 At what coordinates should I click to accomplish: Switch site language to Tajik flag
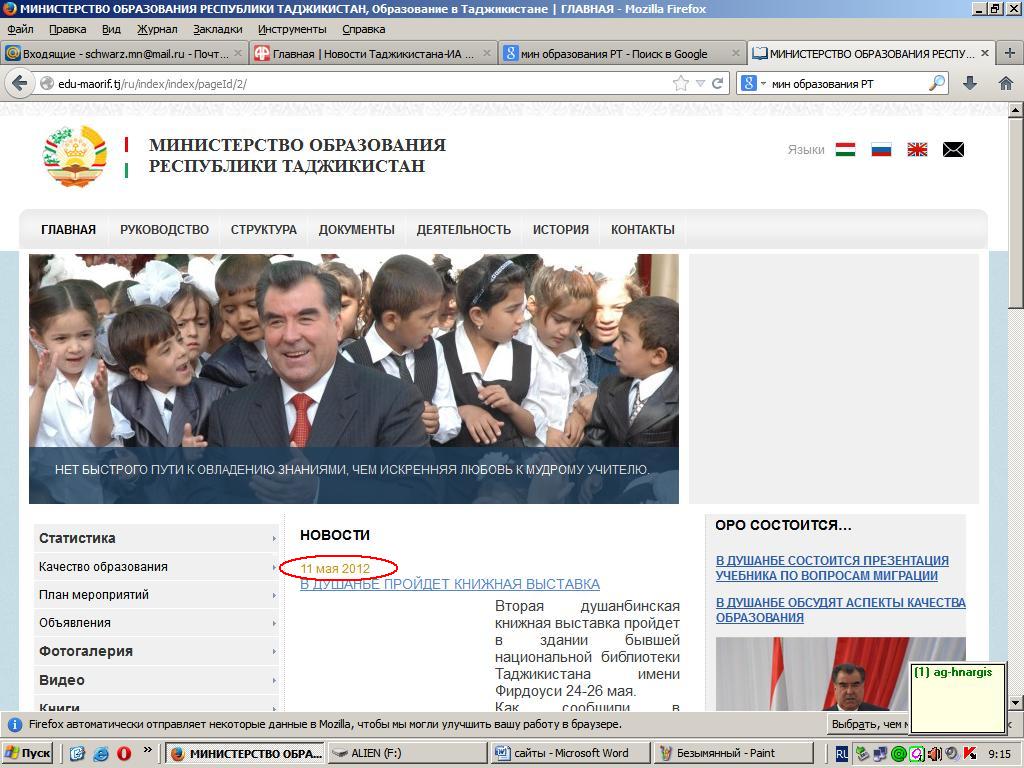click(x=845, y=150)
